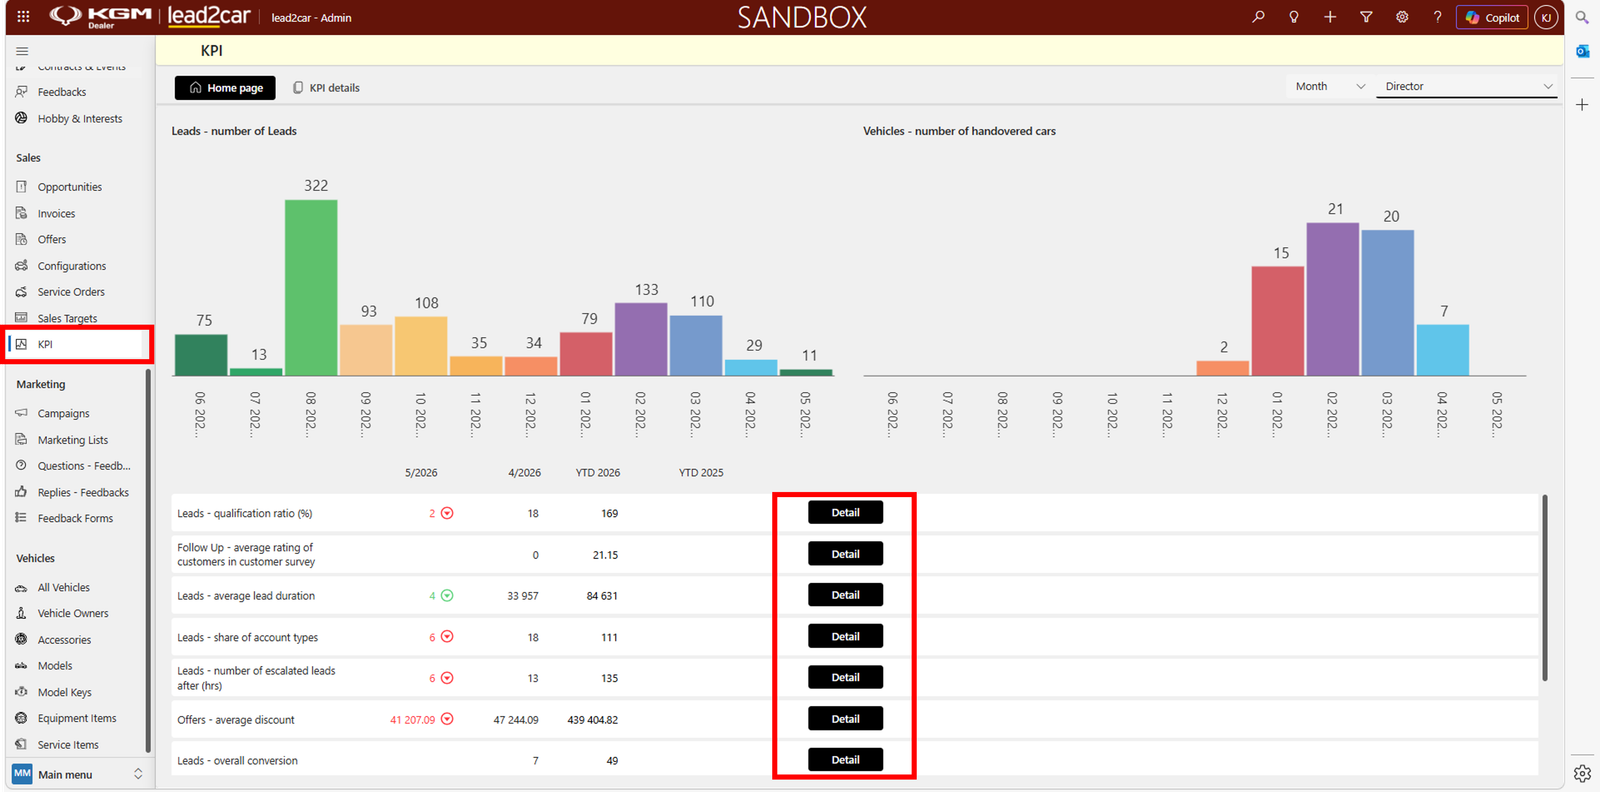Image resolution: width=1600 pixels, height=792 pixels.
Task: Collapse the sidebar with the hamburger icon
Action: coord(22,51)
